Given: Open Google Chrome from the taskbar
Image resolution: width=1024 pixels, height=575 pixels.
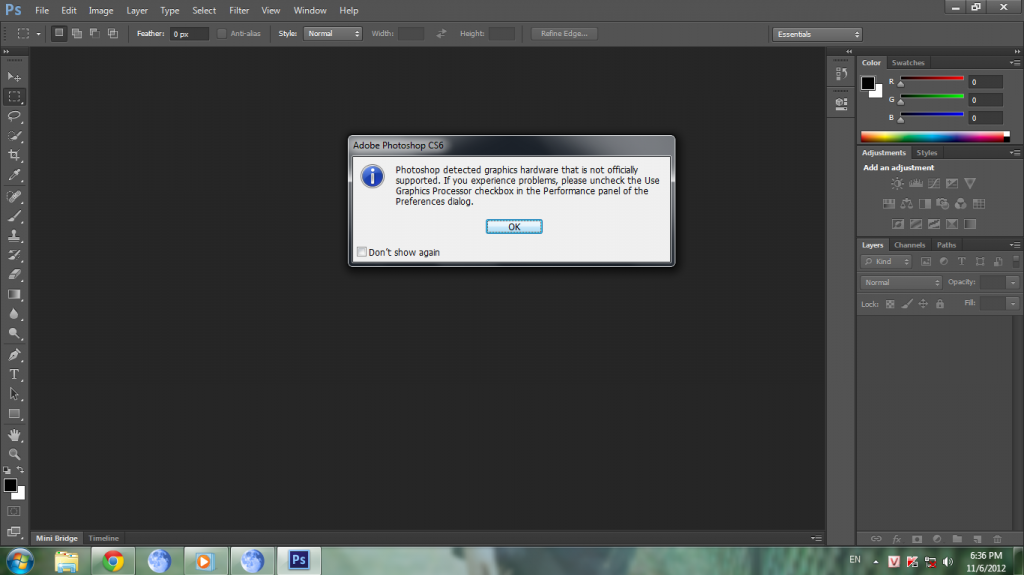Looking at the screenshot, I should click(113, 561).
